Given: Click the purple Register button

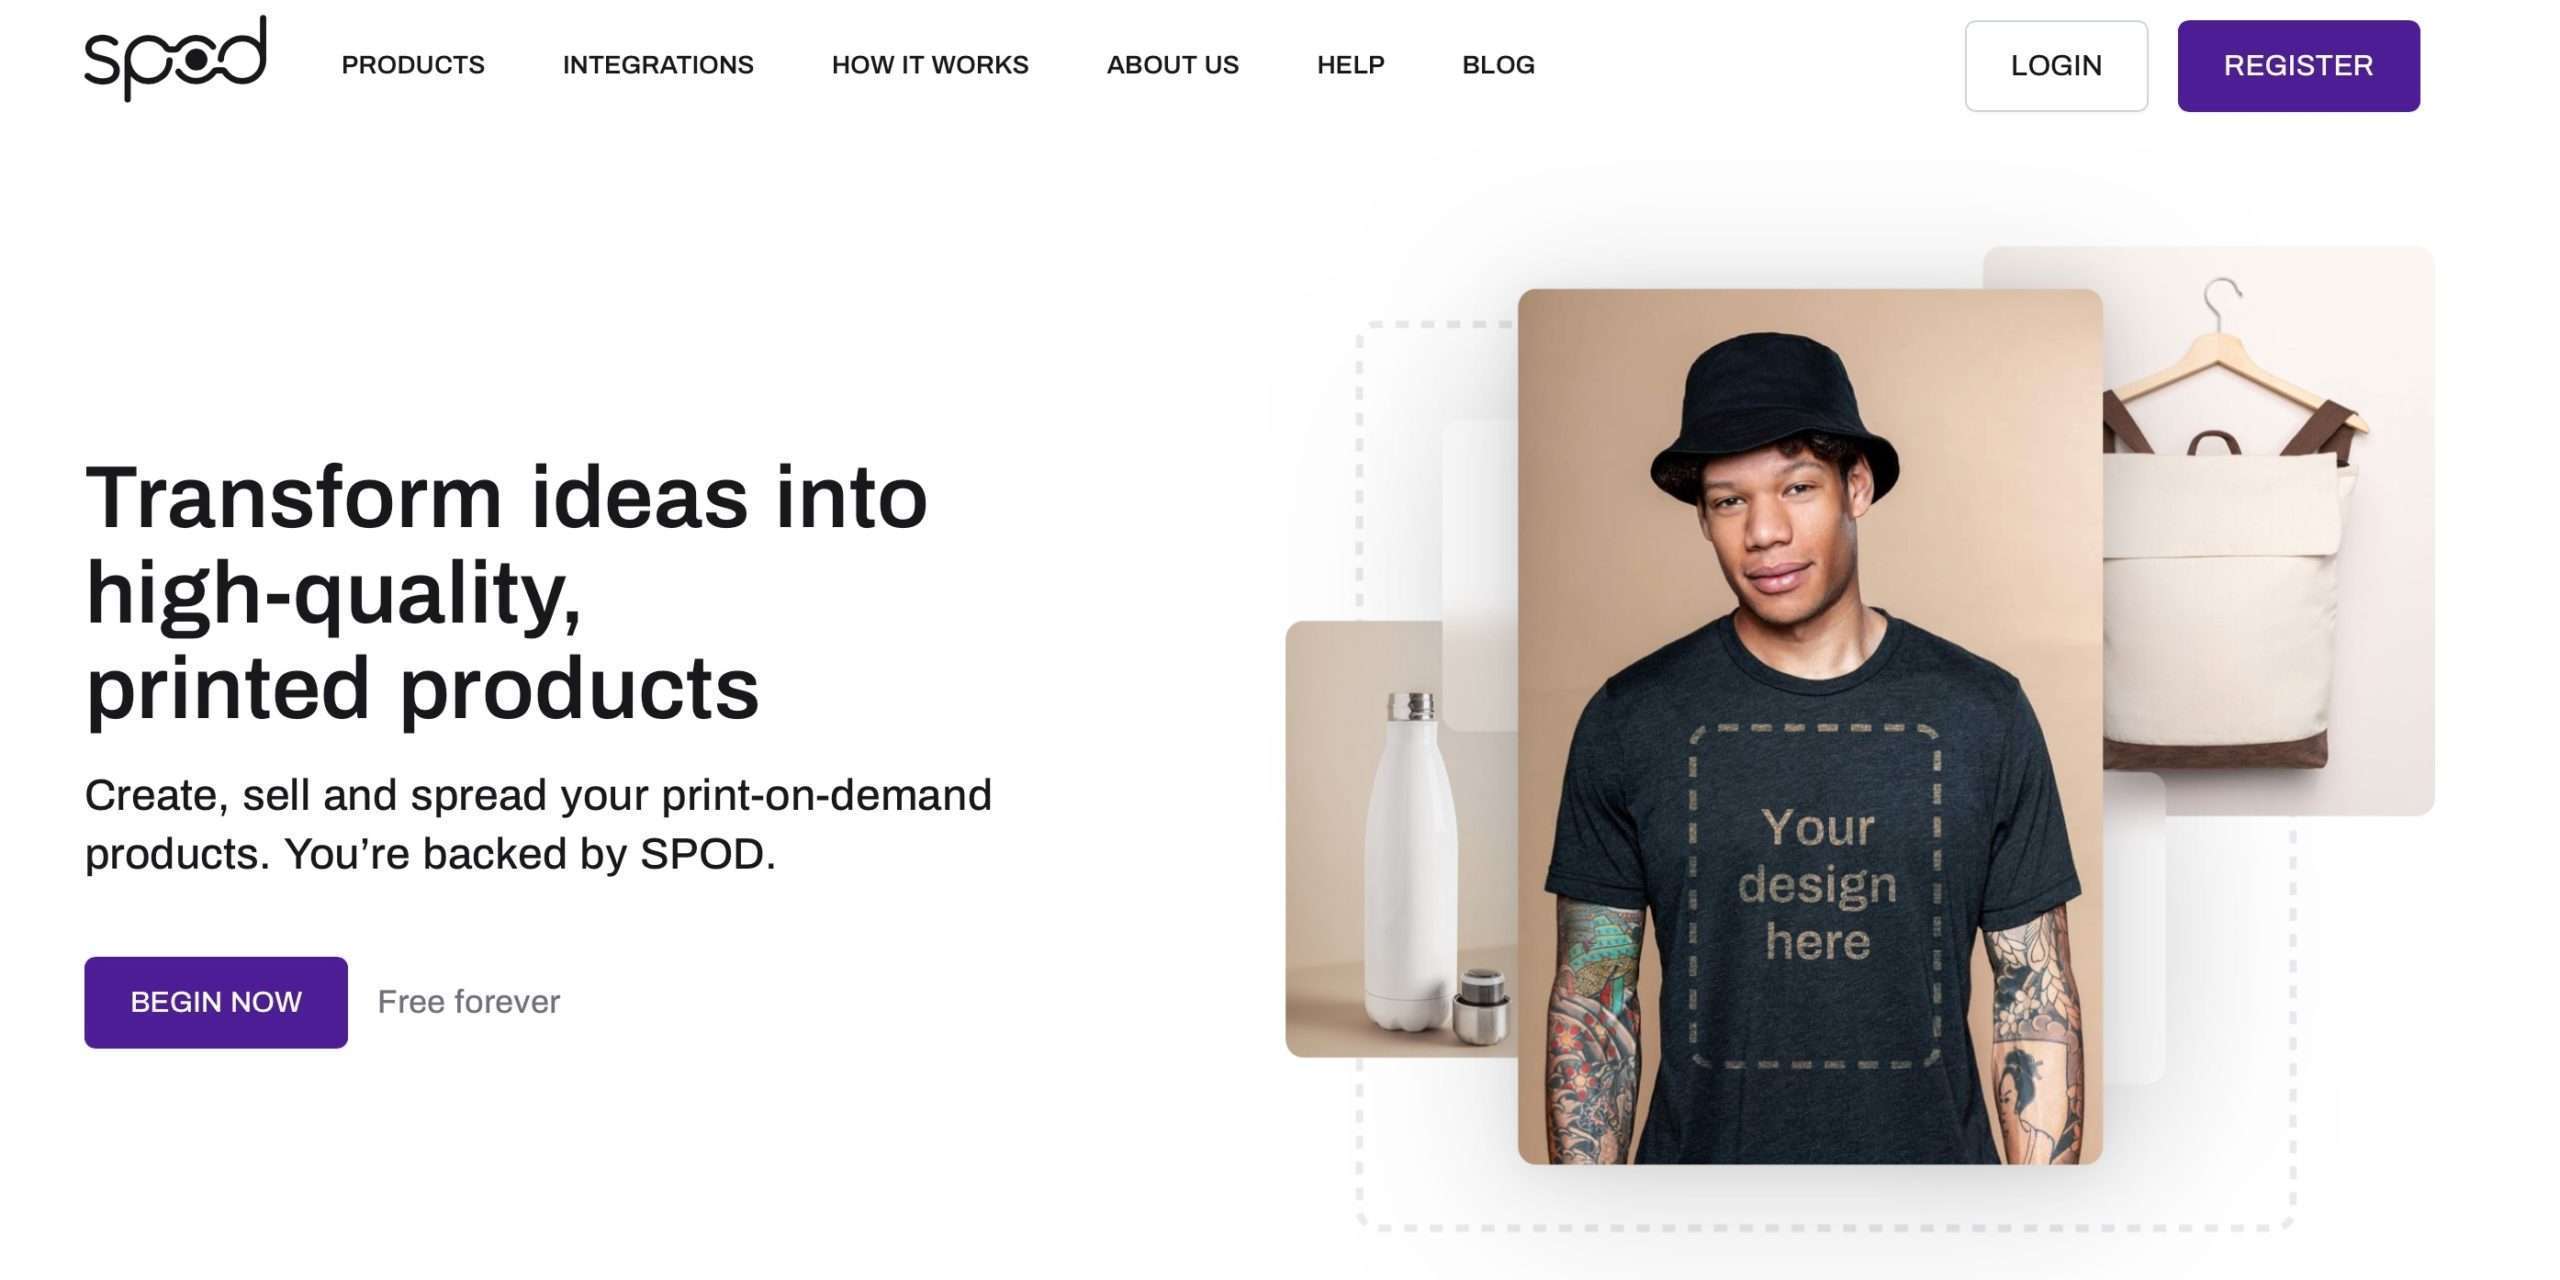Looking at the screenshot, I should tap(2298, 66).
